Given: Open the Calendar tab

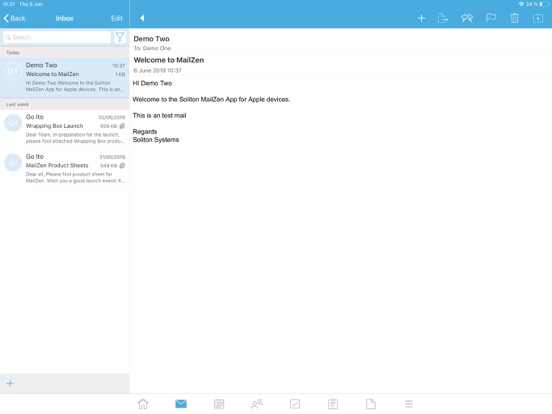Looking at the screenshot, I should coord(219,403).
